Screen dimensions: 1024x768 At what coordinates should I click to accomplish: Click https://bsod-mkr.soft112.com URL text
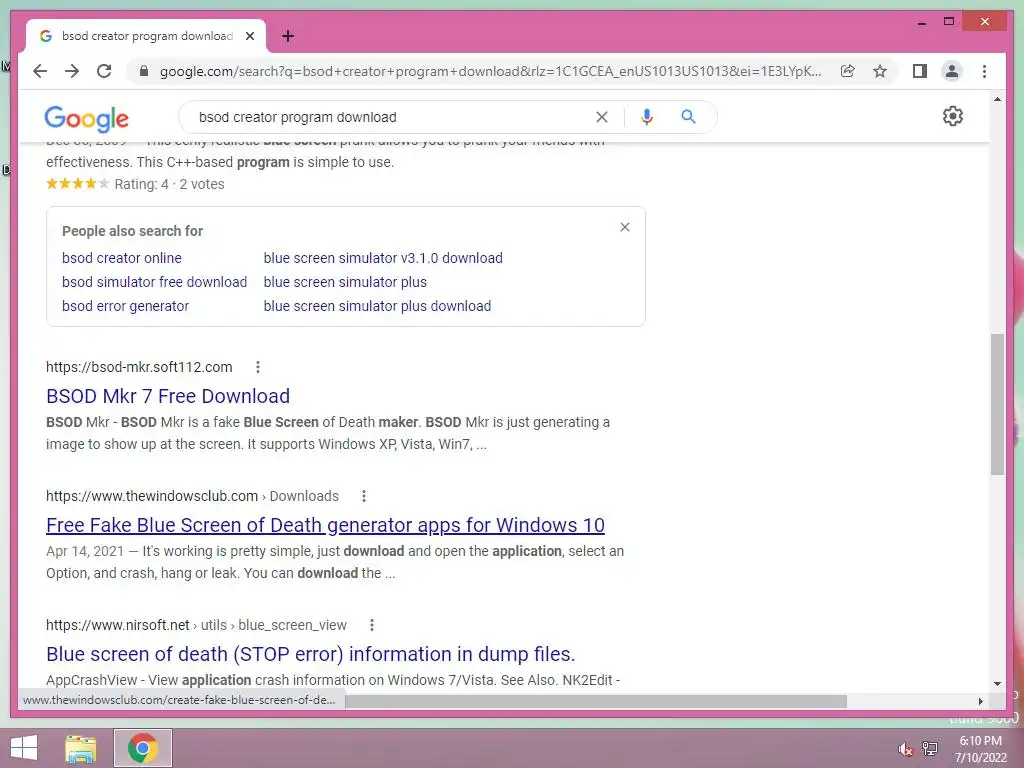pos(139,367)
